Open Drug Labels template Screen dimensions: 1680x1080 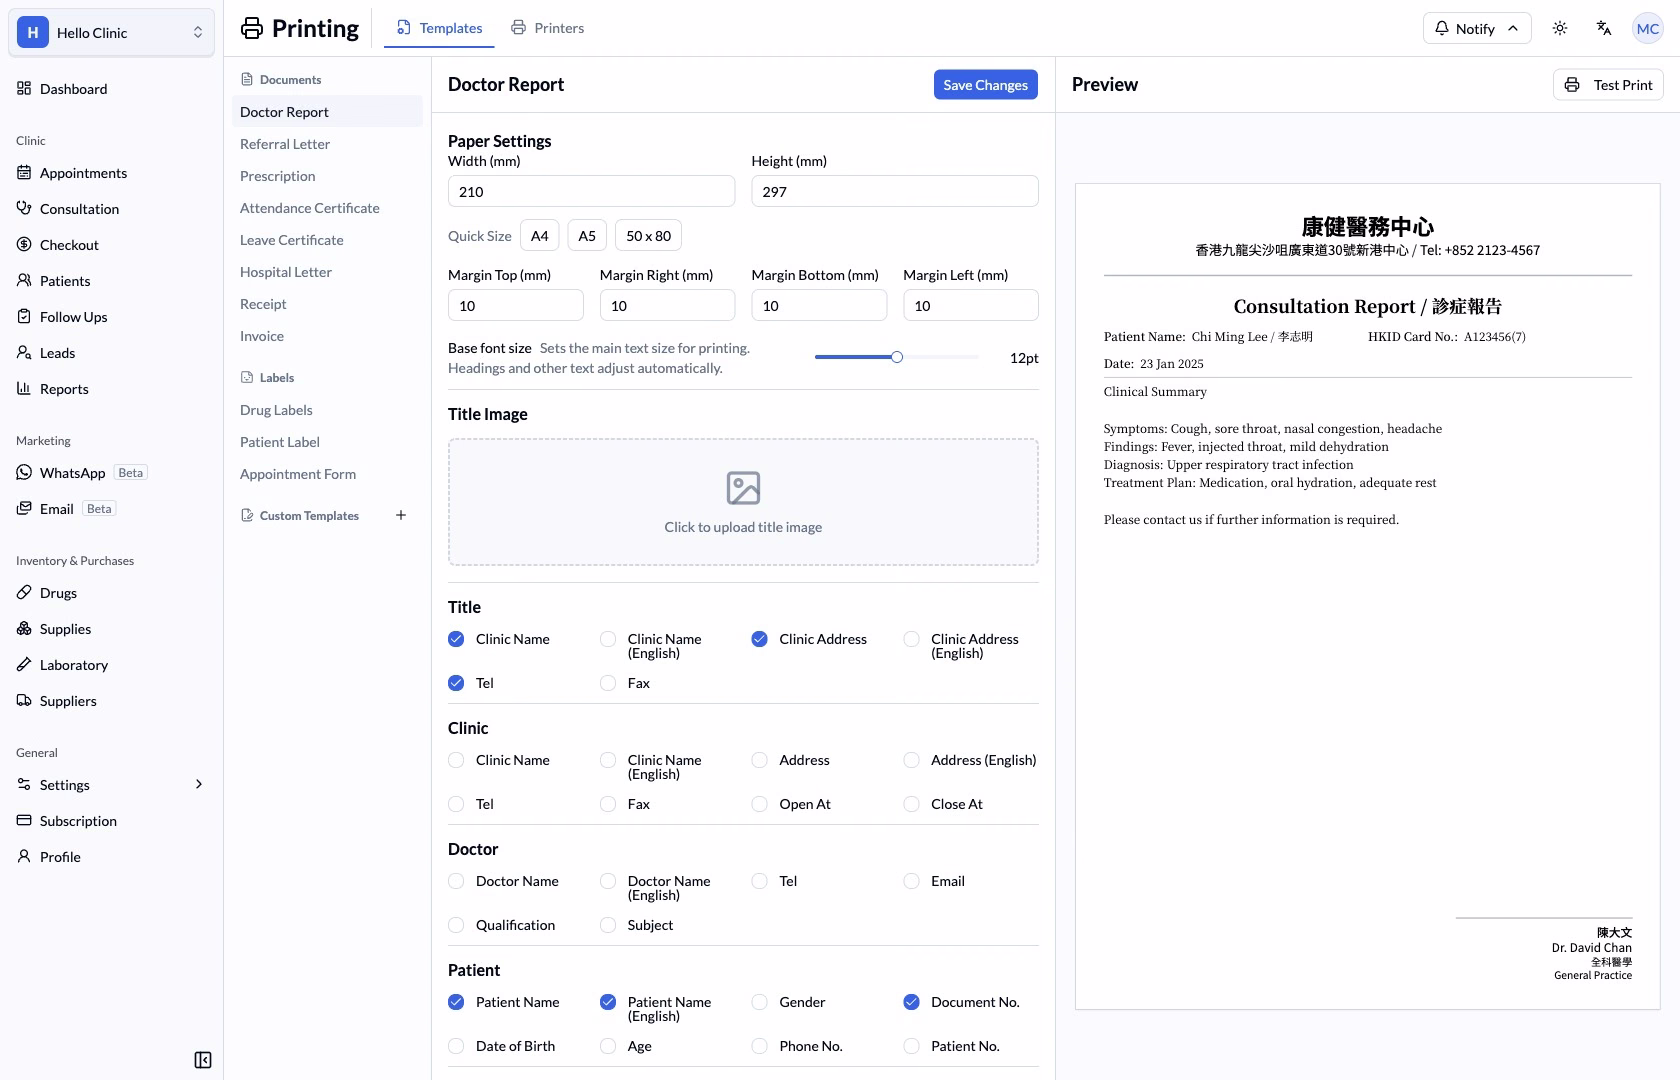pos(327,410)
